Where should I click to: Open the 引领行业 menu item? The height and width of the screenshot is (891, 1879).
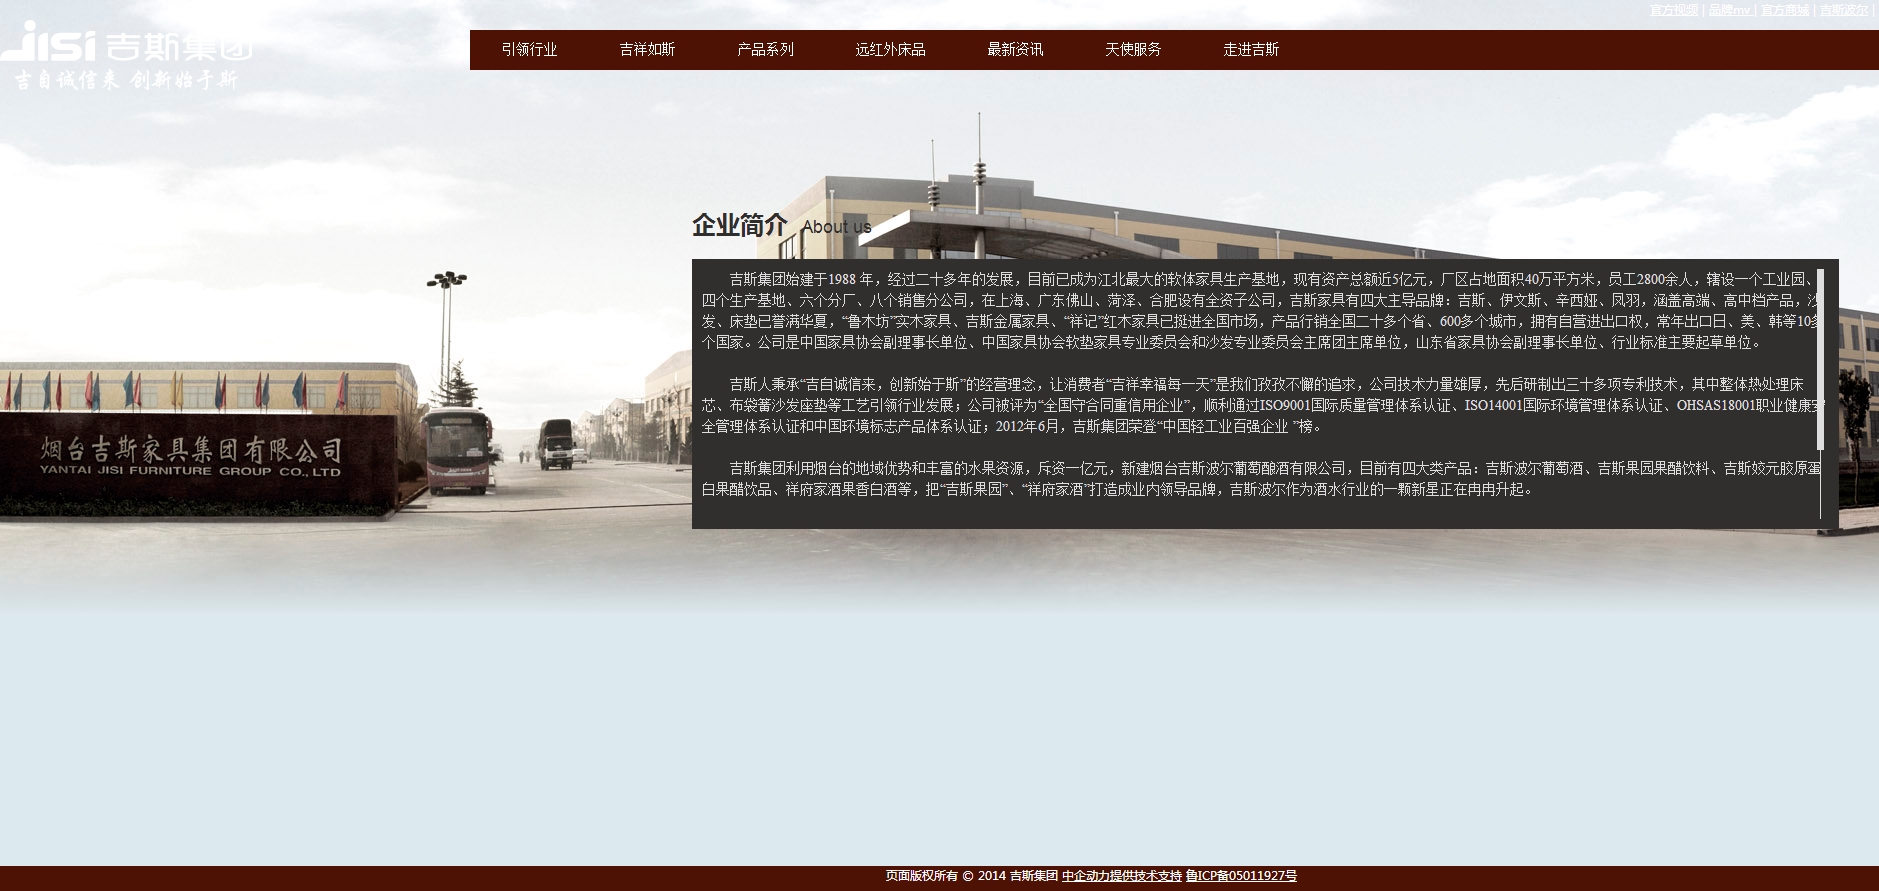tap(529, 50)
